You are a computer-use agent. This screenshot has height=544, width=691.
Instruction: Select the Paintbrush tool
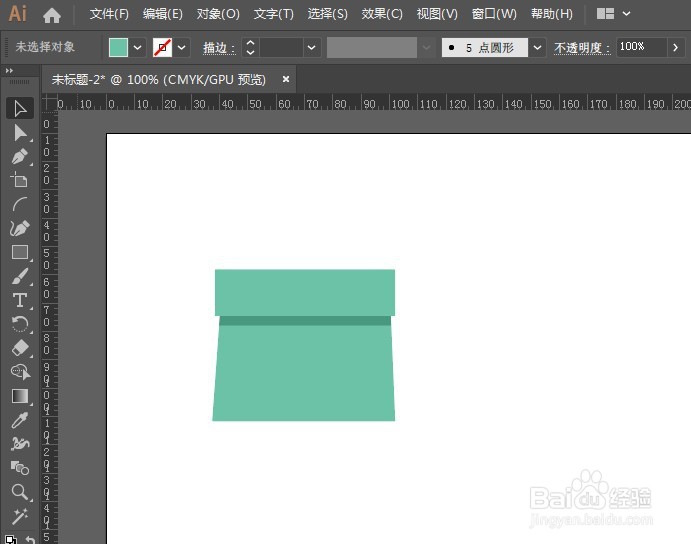[x=20, y=276]
